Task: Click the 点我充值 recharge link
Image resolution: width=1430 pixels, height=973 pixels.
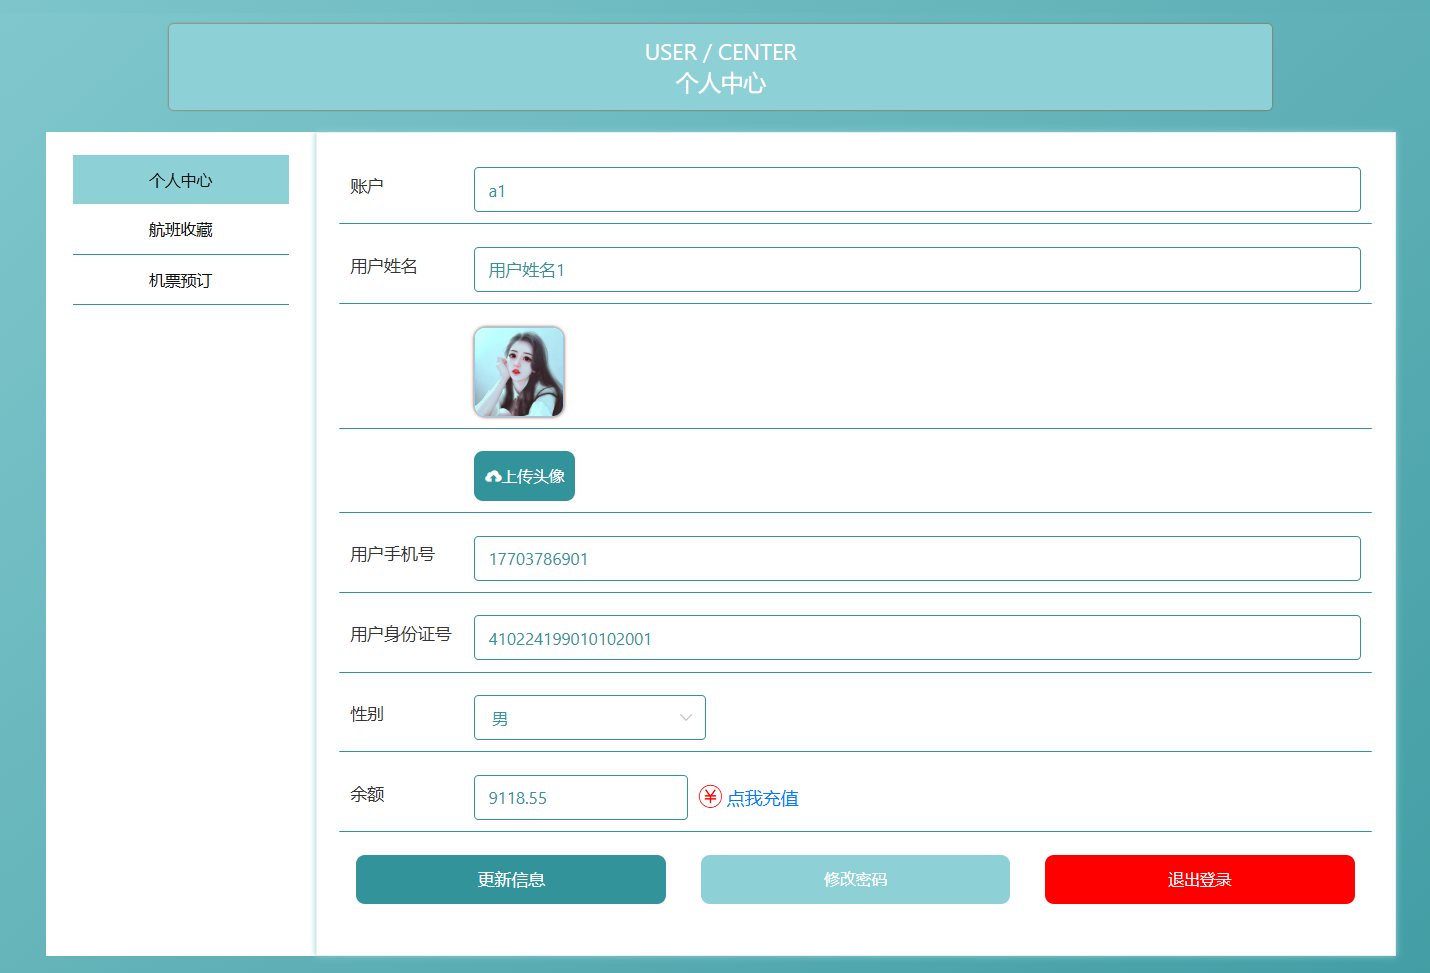Action: (762, 798)
